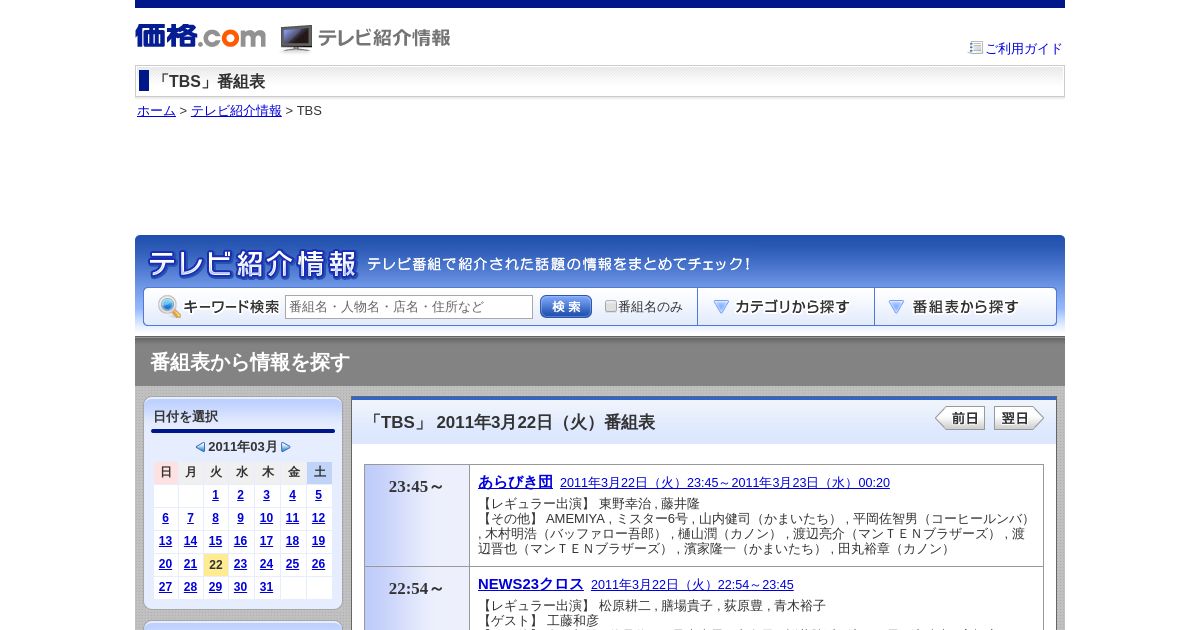This screenshot has height=630, width=1200.
Task: Select calendar date 15
Action: click(215, 541)
